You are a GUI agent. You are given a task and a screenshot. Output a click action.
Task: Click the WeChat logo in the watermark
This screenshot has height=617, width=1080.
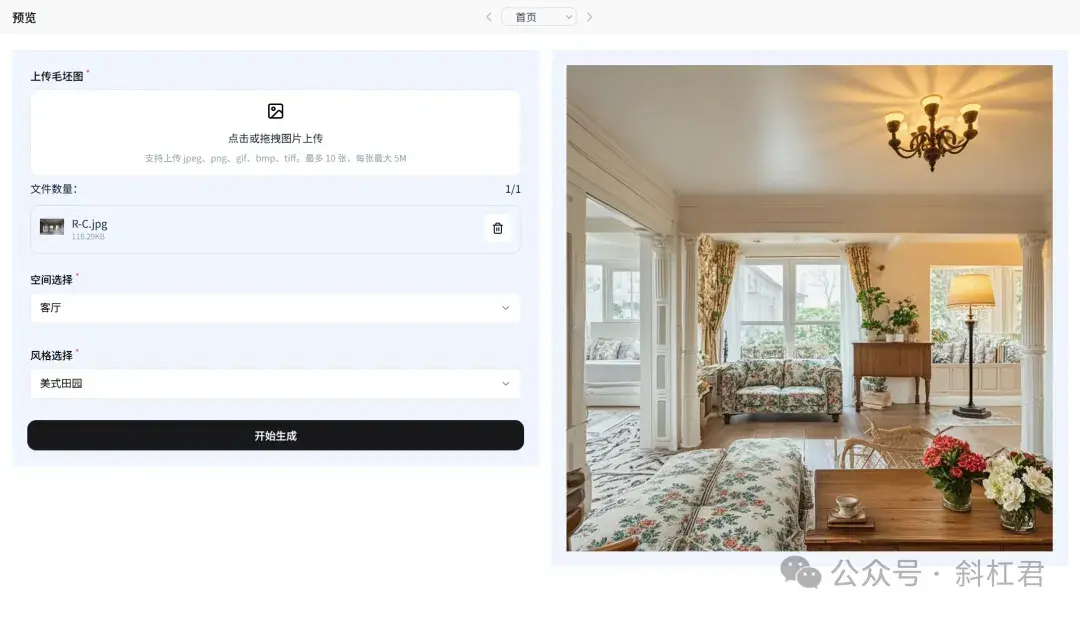(x=800, y=572)
